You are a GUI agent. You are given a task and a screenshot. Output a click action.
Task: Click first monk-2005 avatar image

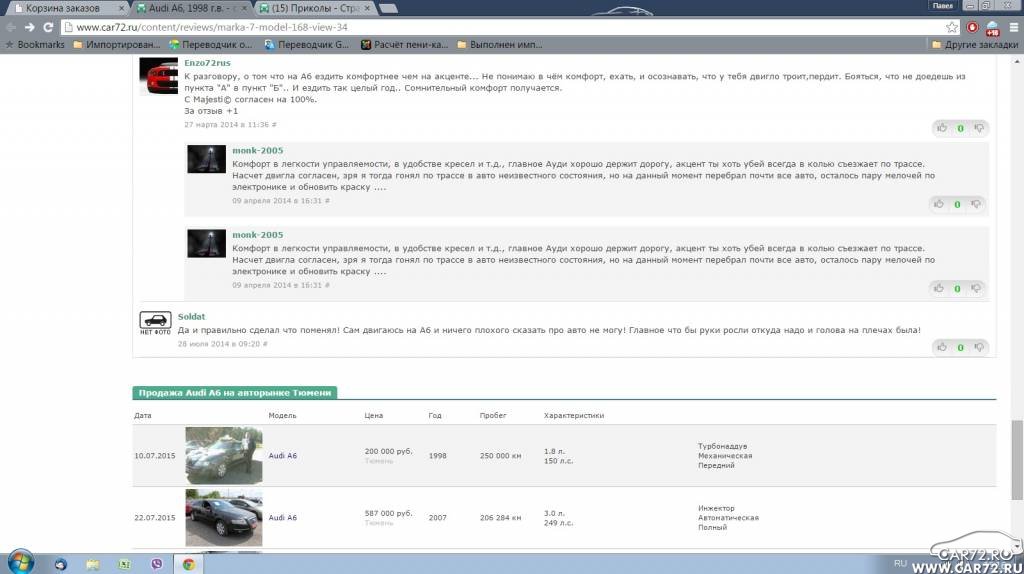206,159
